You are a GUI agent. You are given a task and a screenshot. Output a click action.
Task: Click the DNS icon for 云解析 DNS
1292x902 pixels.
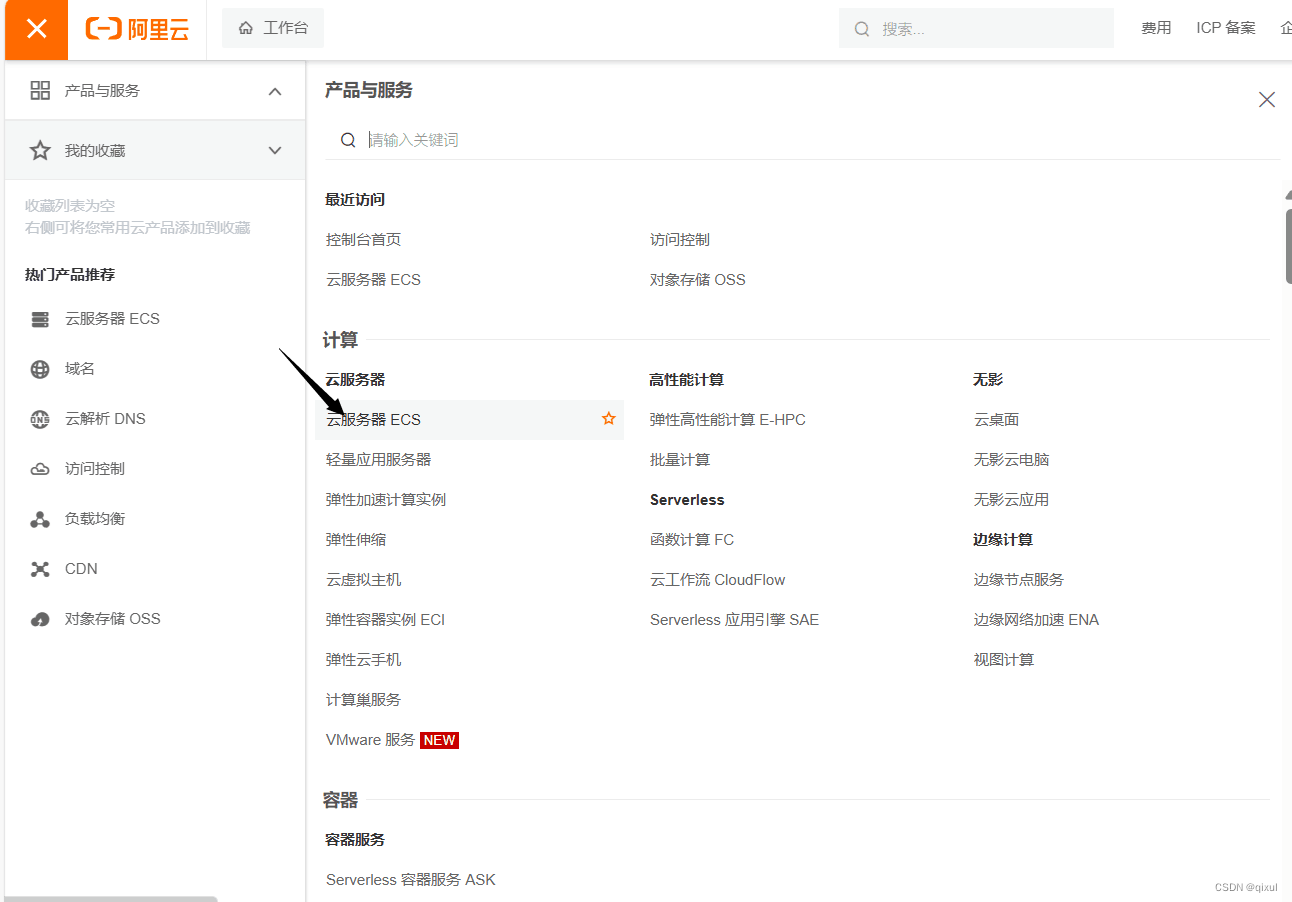(x=40, y=419)
